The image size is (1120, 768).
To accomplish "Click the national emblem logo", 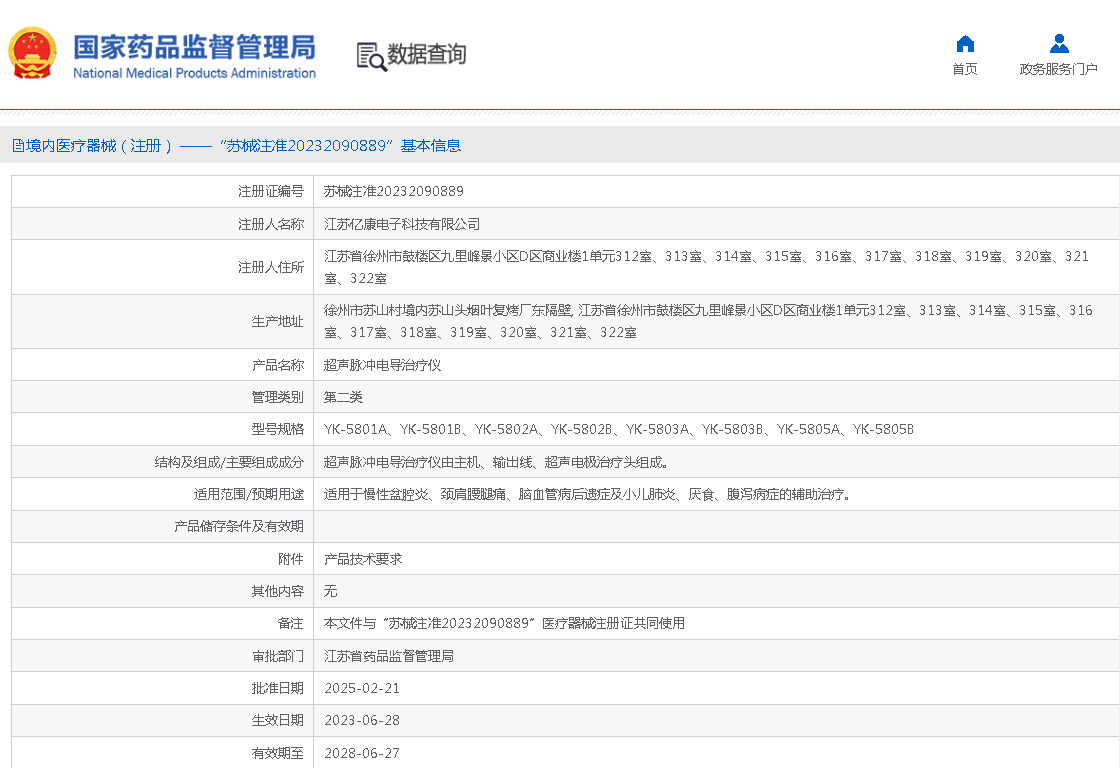I will pos(33,53).
